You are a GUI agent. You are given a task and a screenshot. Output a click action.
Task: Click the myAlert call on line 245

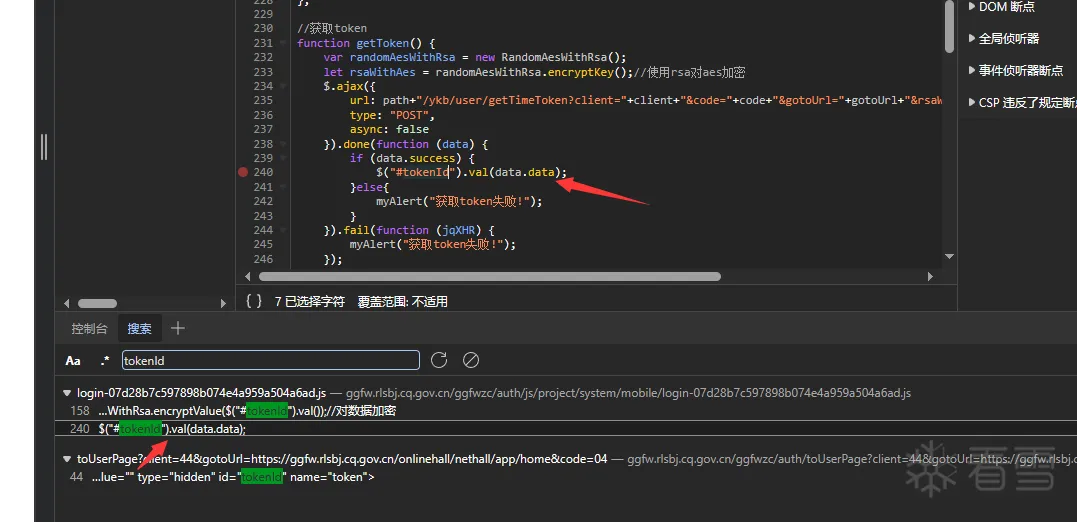click(x=432, y=245)
